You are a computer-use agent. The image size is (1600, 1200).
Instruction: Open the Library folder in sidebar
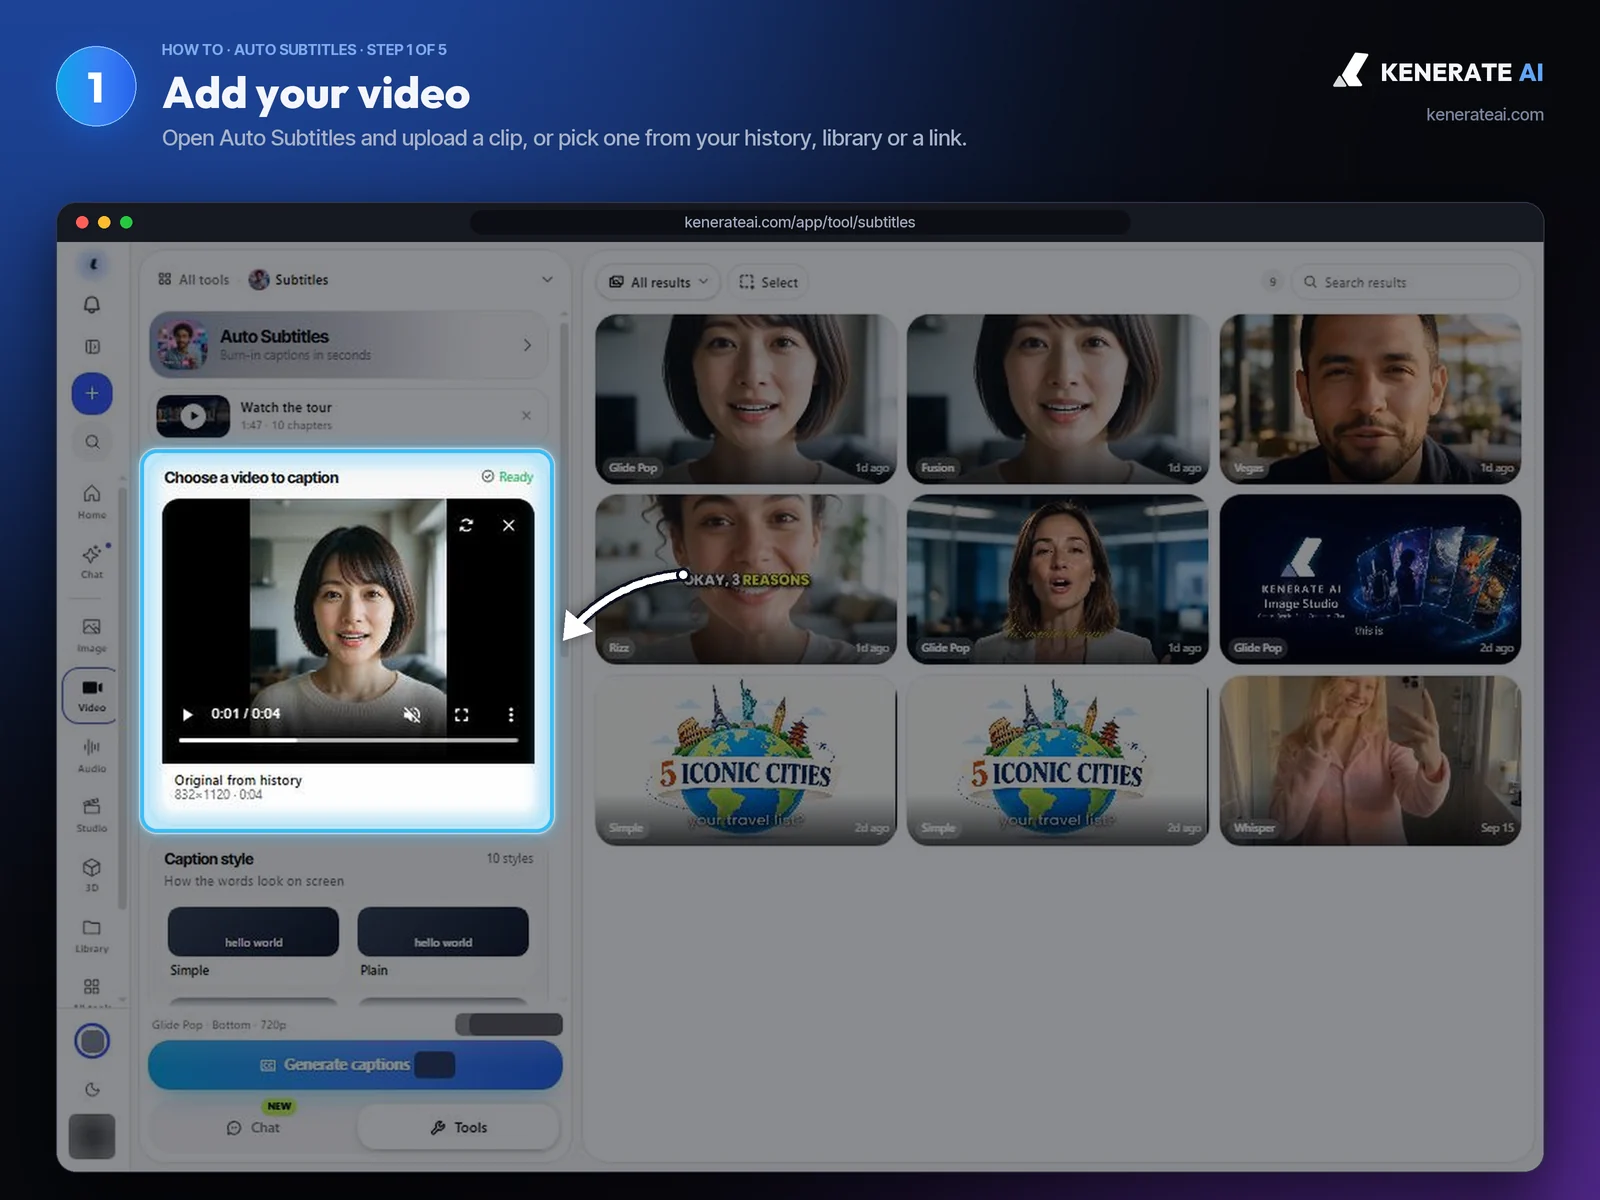(92, 935)
